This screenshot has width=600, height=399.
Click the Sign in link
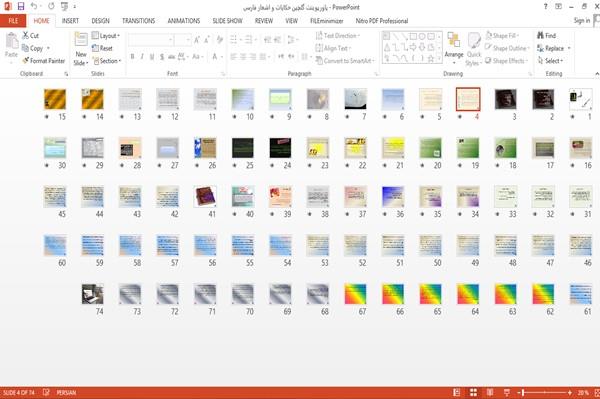click(x=582, y=21)
